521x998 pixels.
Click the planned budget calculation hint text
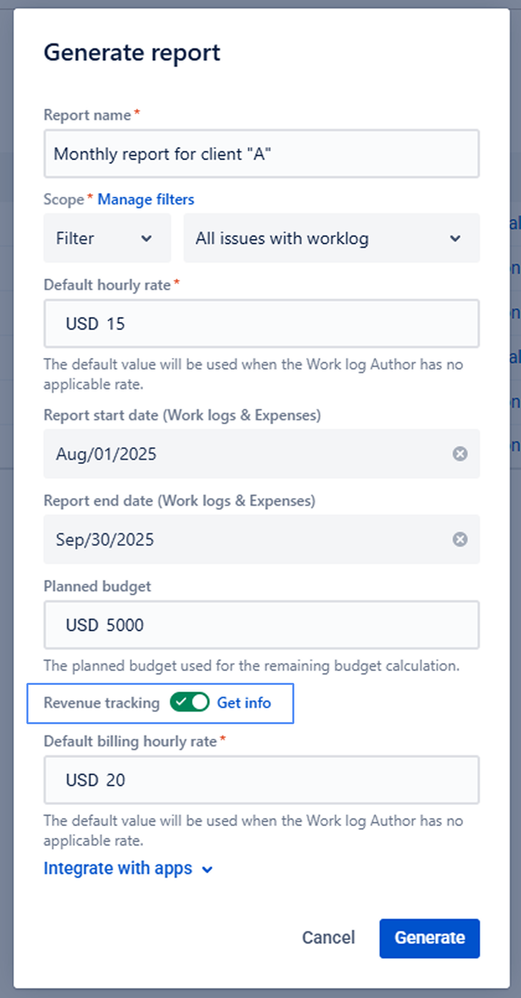251,666
